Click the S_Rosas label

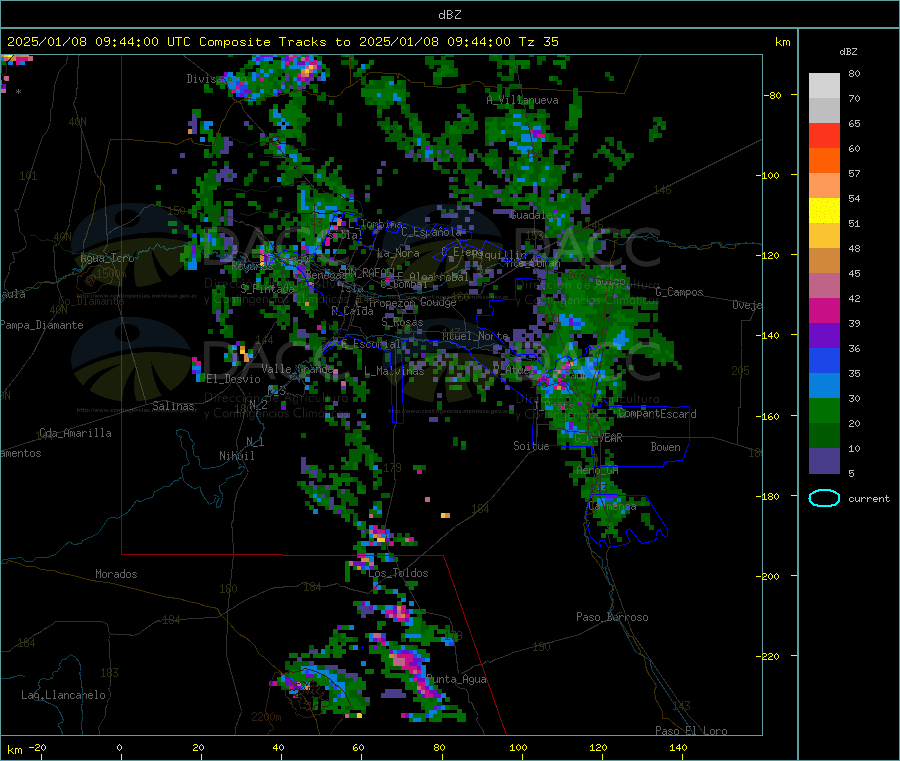[x=402, y=323]
